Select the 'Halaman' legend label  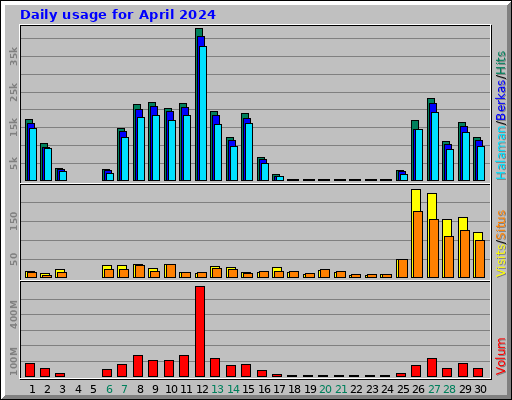[501, 152]
